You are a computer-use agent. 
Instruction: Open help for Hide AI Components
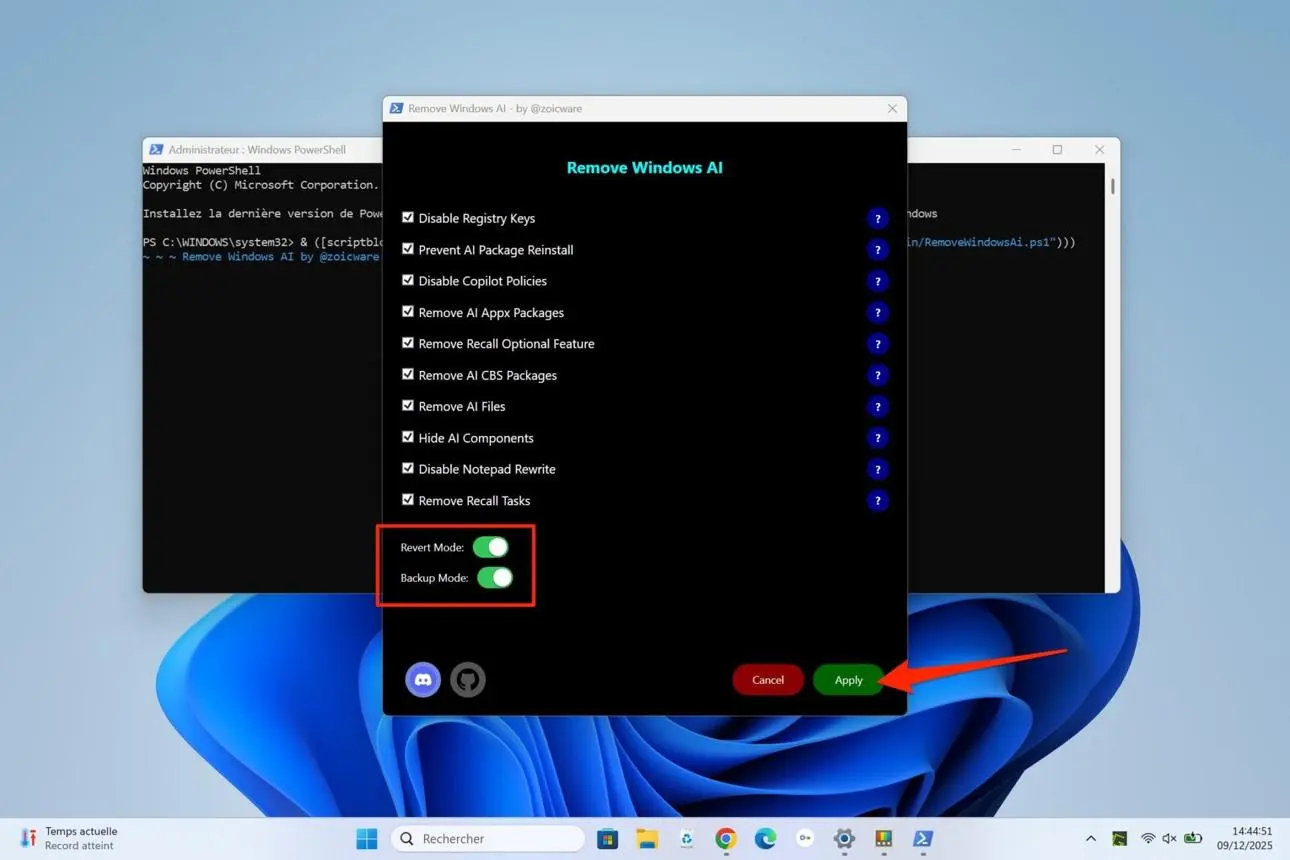point(877,438)
